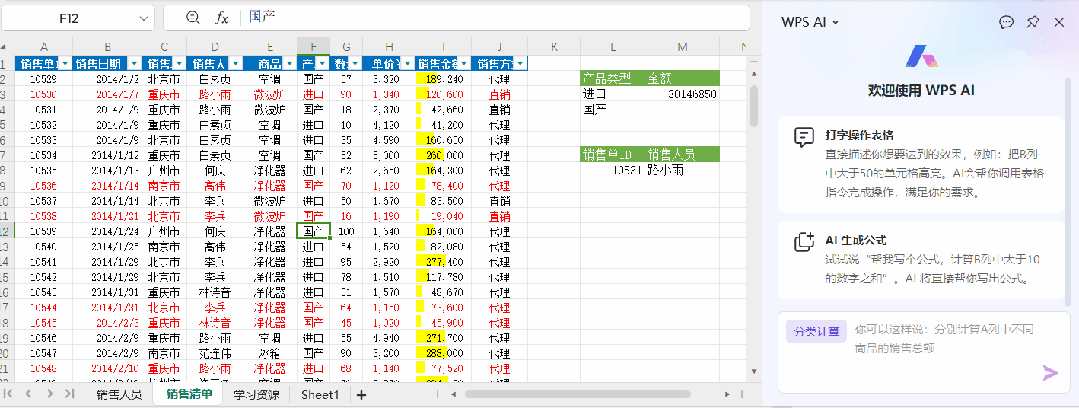This screenshot has height=408, width=1079.
Task: Click the select-all corner triangle of the sheet
Action: pyautogui.click(x=4, y=47)
